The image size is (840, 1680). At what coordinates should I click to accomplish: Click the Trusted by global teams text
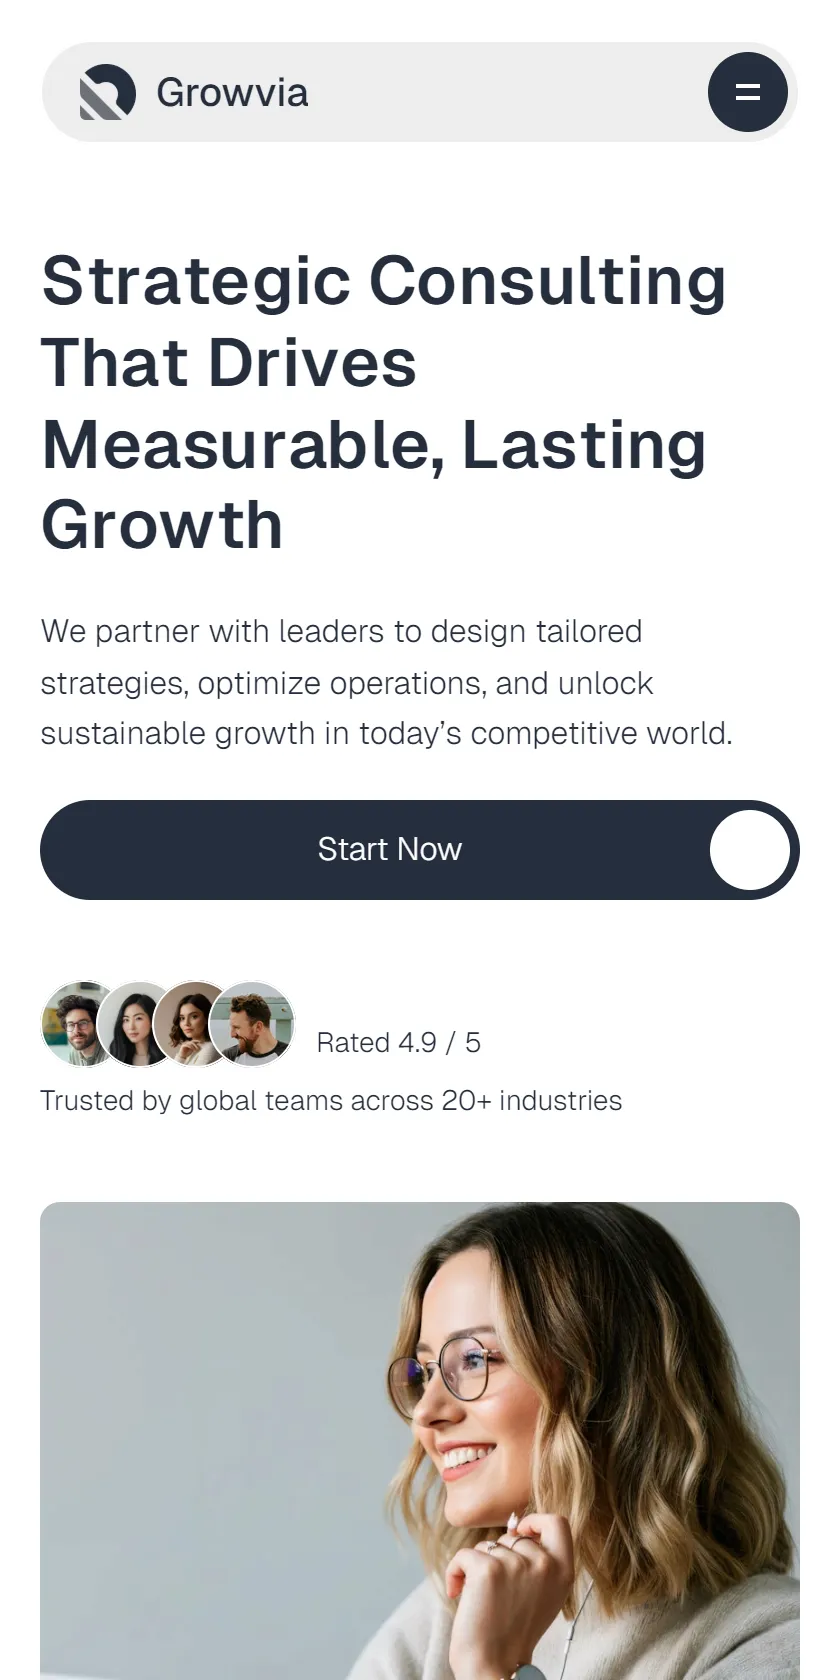click(x=331, y=1101)
